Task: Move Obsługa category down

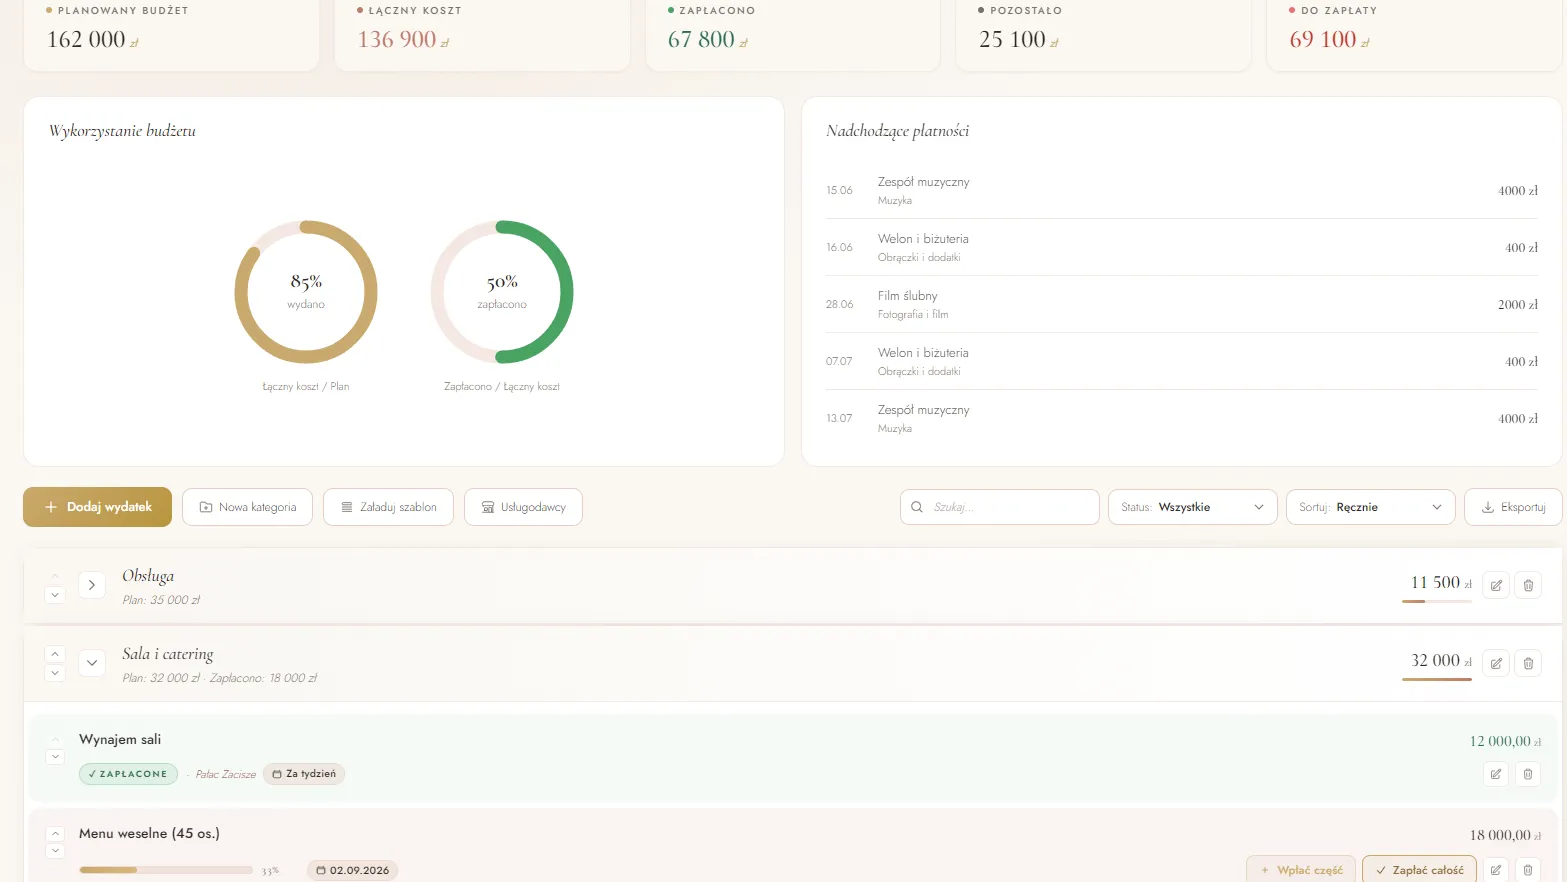Action: [x=55, y=595]
